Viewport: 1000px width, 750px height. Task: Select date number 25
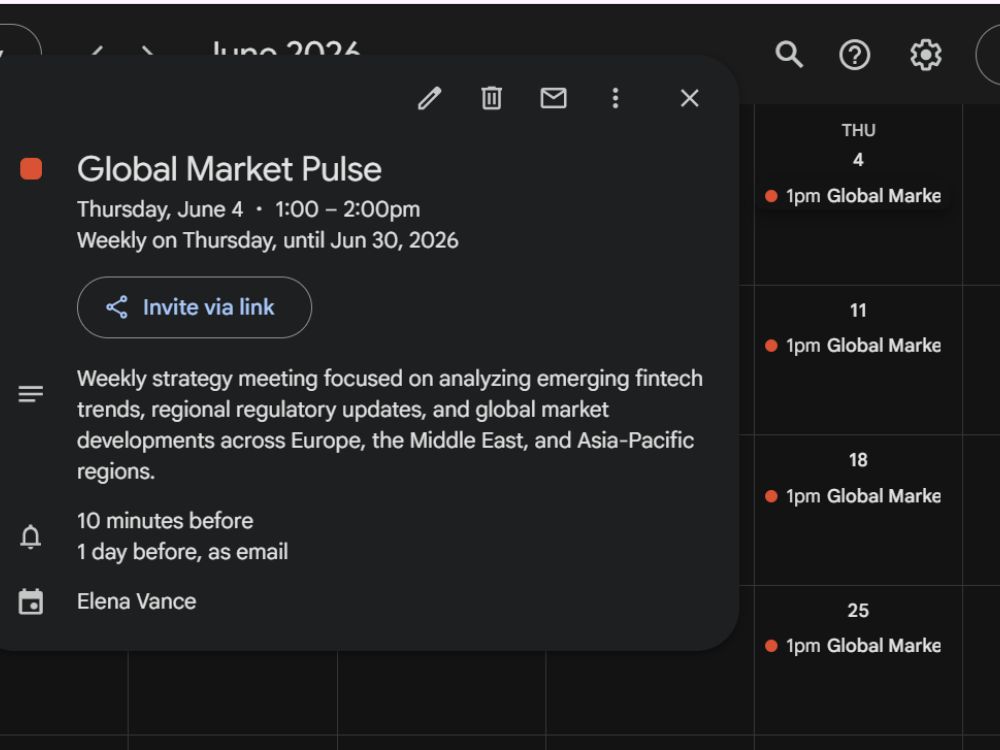858,610
